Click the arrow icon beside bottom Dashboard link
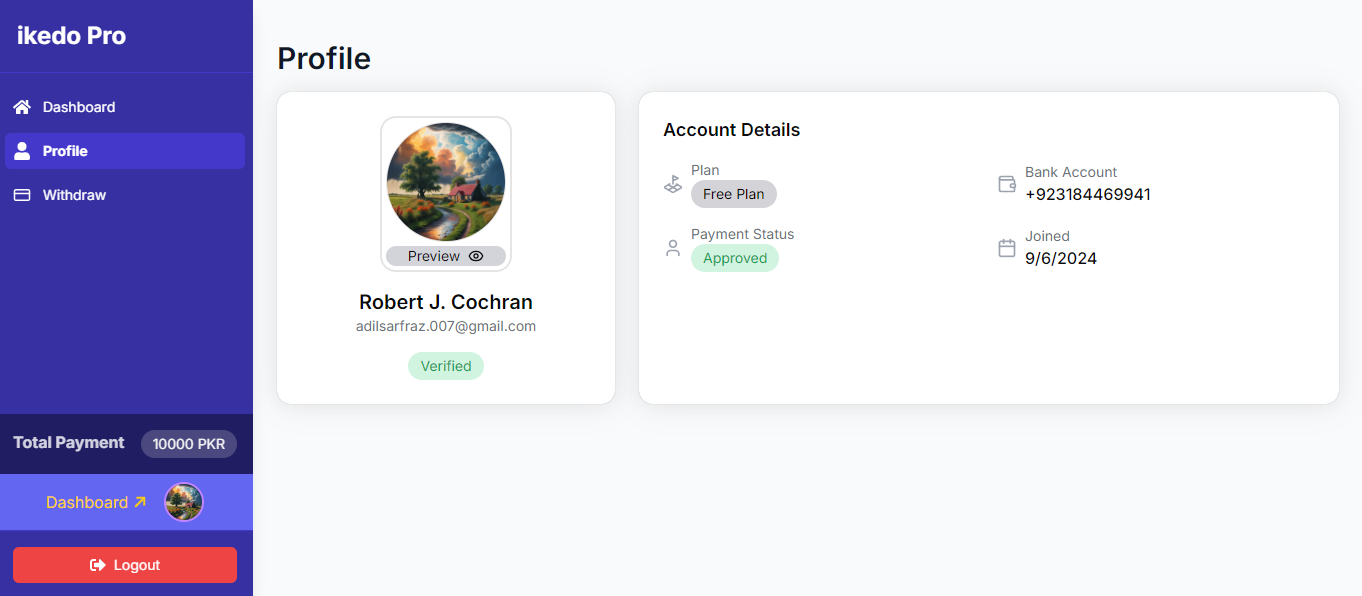The width and height of the screenshot is (1362, 596). coord(140,502)
